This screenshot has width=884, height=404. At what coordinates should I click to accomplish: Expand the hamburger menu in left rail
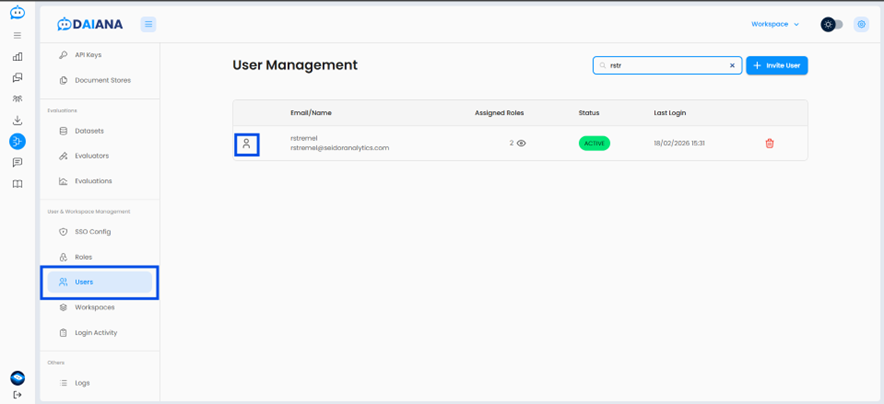click(x=17, y=35)
